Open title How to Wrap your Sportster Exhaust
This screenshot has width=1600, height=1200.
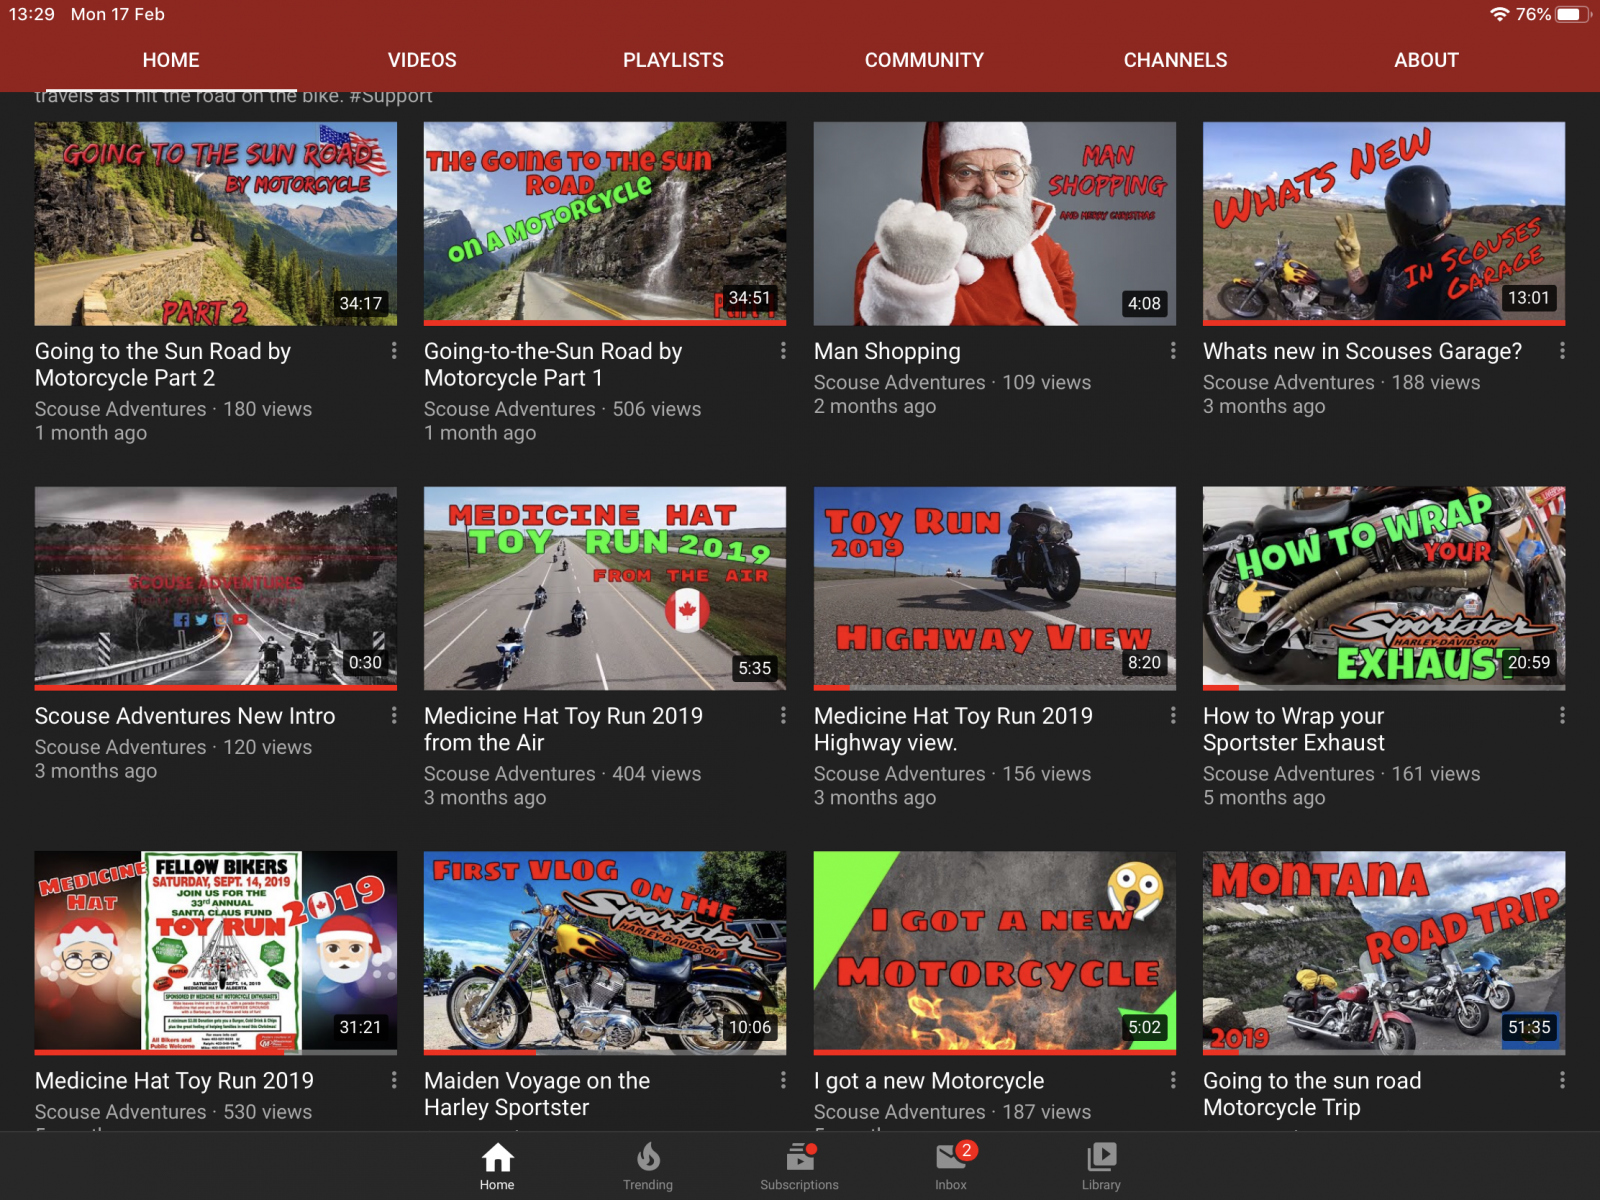click(1294, 730)
